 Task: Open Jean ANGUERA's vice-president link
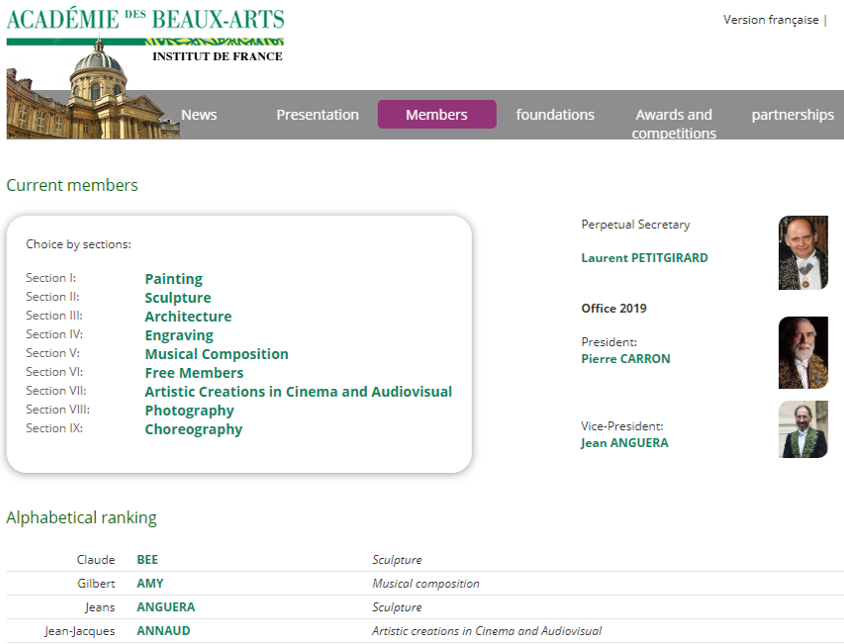pyautogui.click(x=624, y=443)
